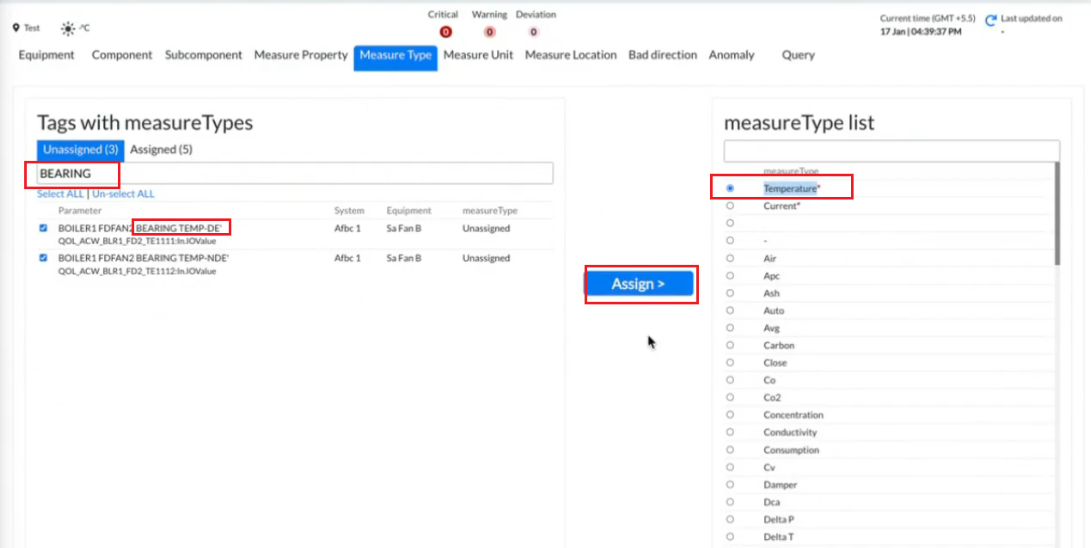
Task: Select the Temperature radio button
Action: pyautogui.click(x=730, y=188)
